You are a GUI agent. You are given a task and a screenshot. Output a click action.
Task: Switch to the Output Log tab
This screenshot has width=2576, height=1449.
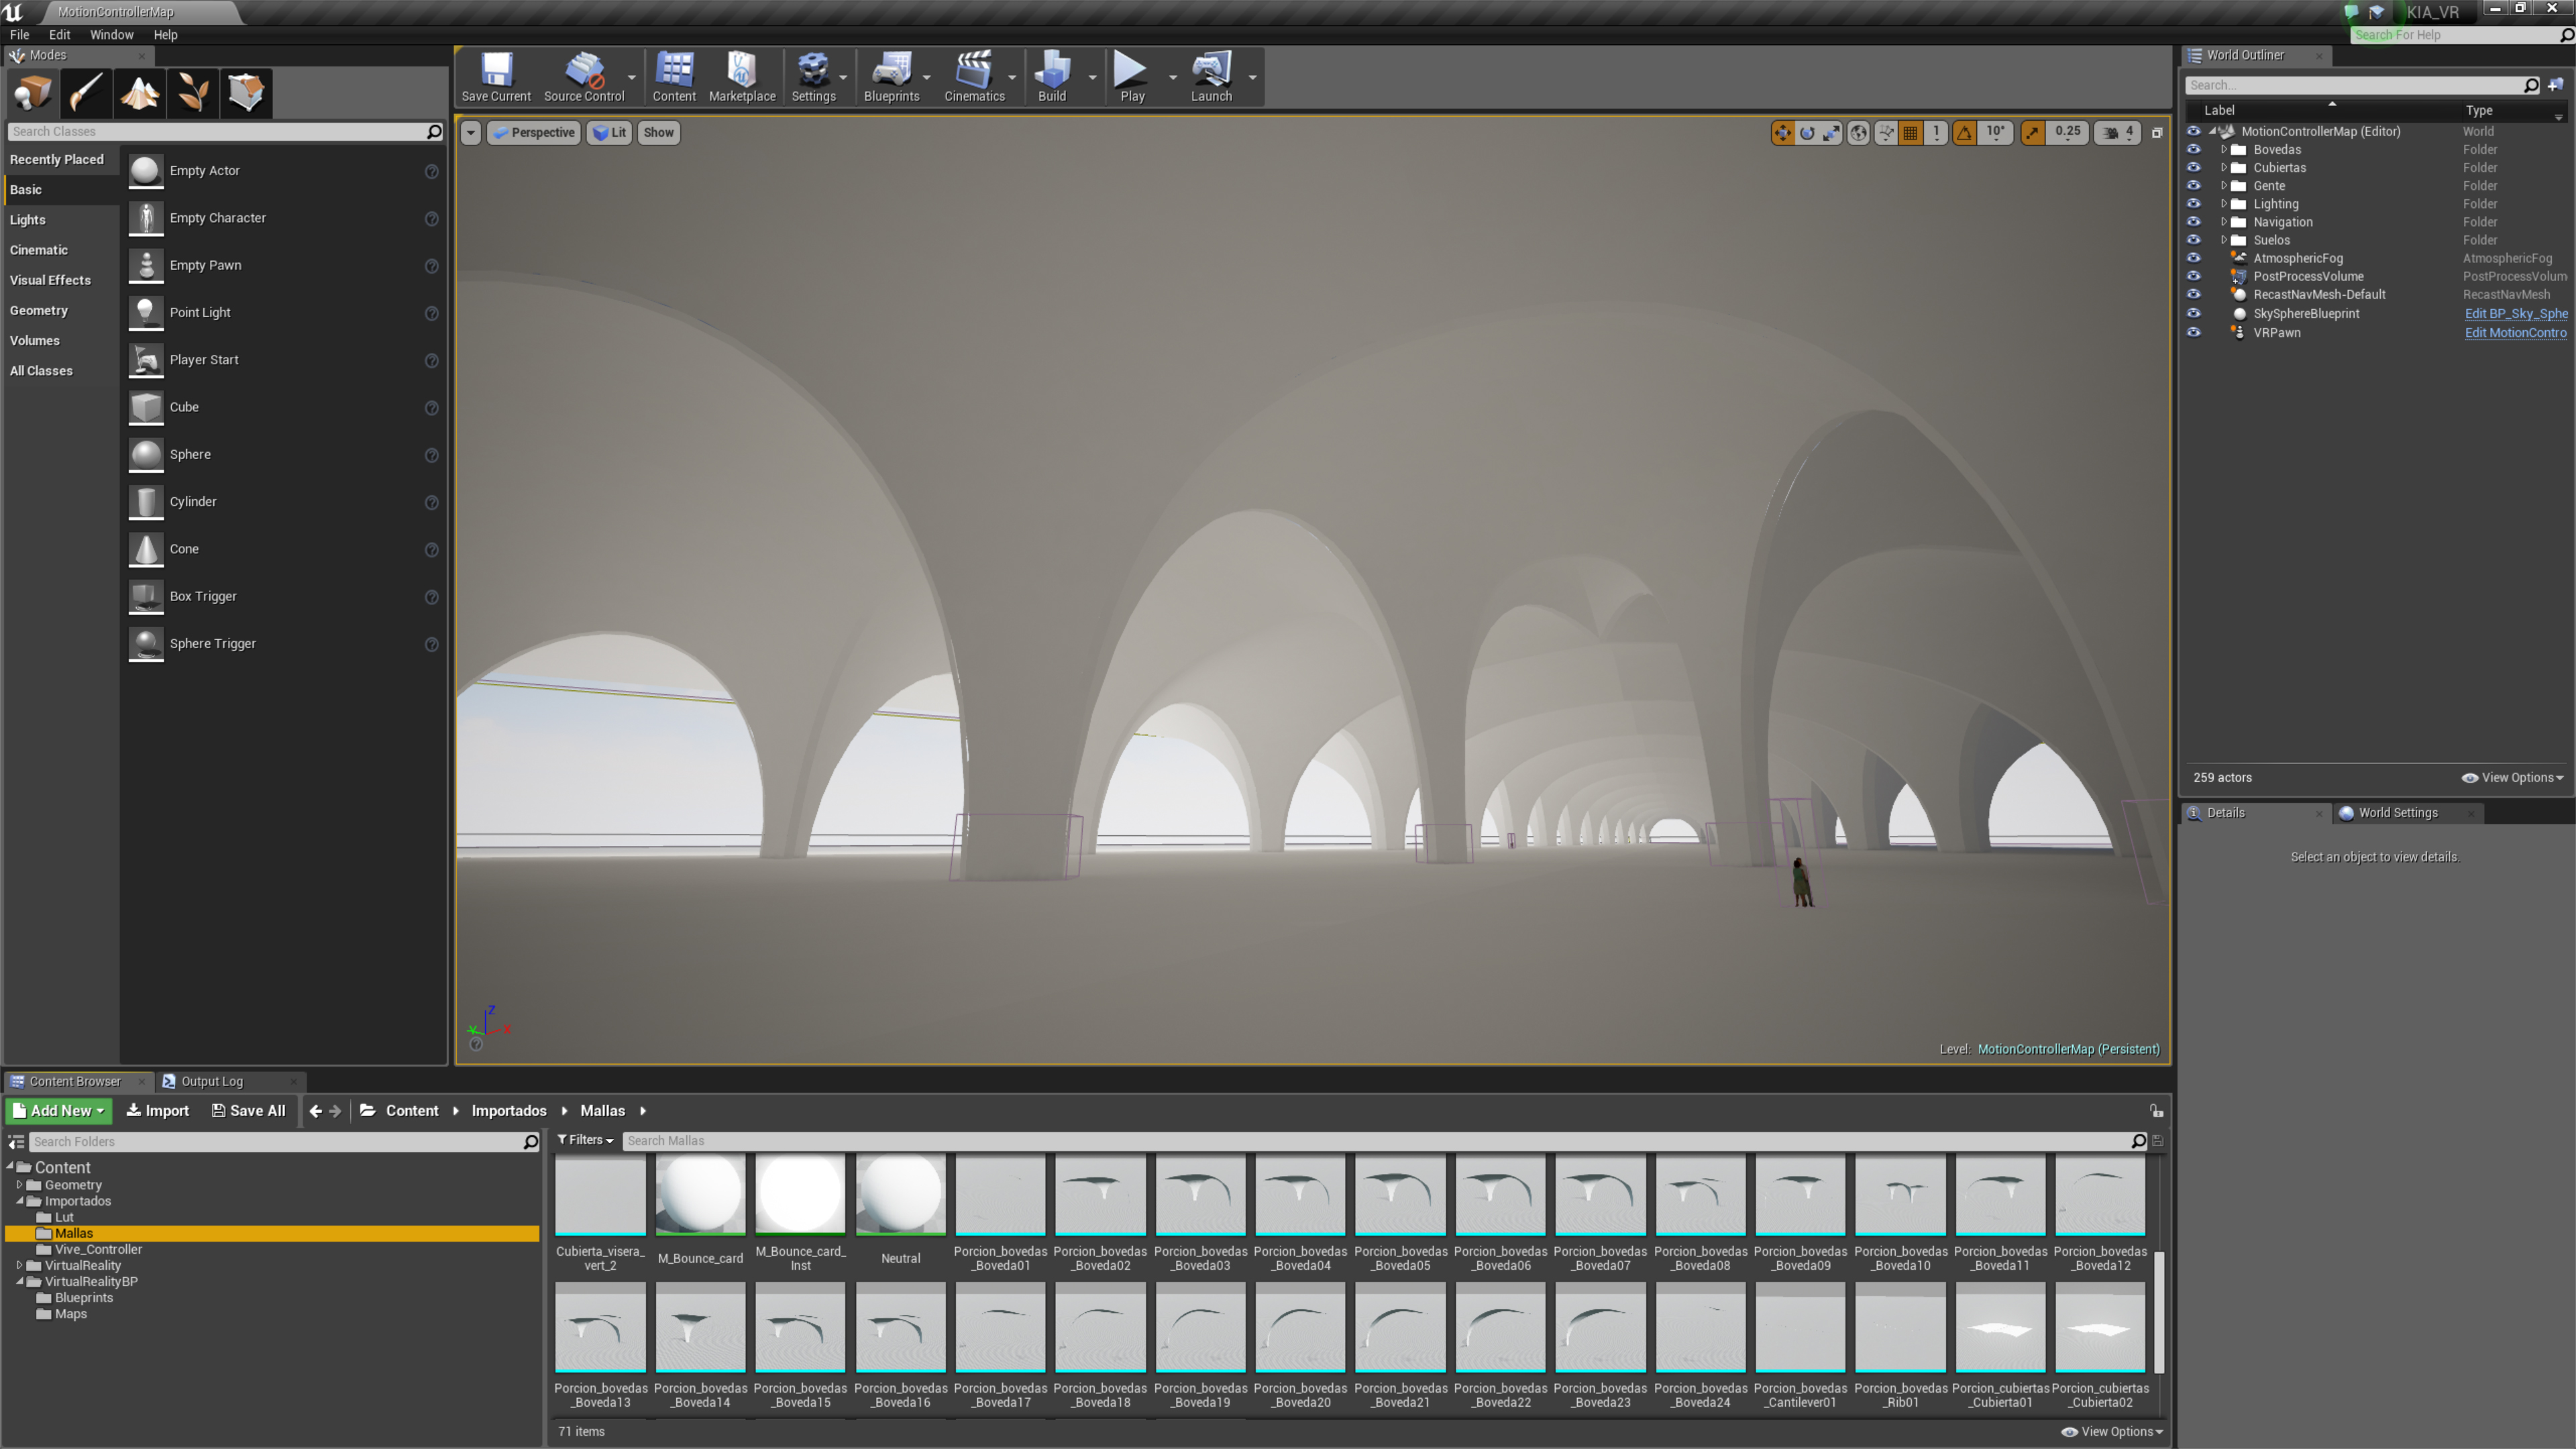point(211,1081)
